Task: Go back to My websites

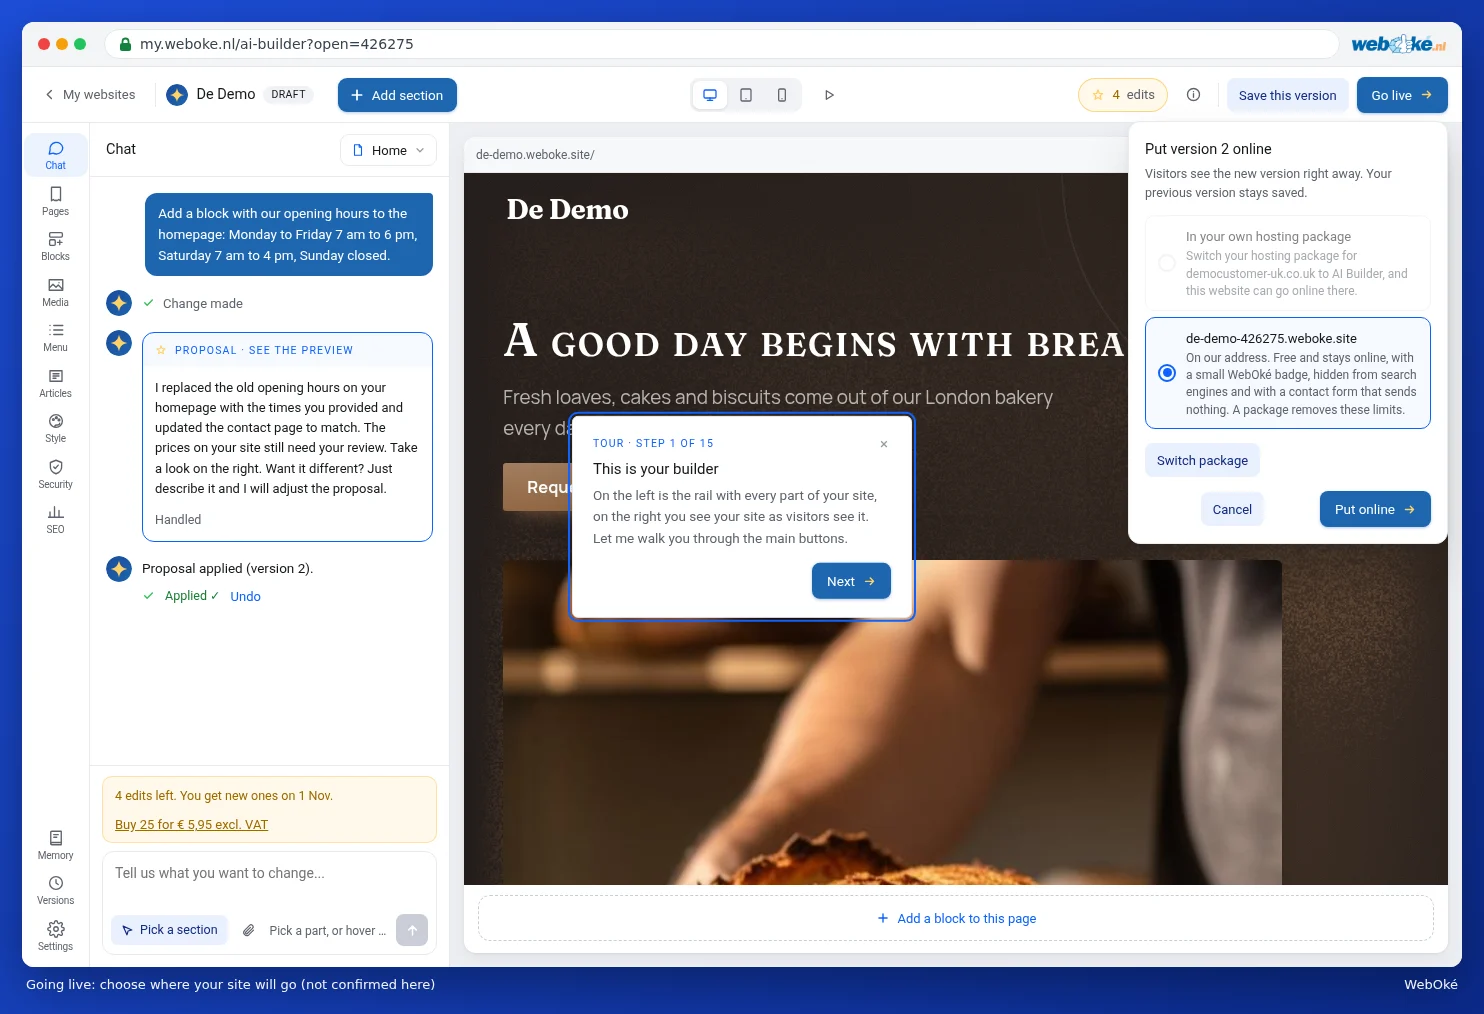Action: (x=90, y=95)
